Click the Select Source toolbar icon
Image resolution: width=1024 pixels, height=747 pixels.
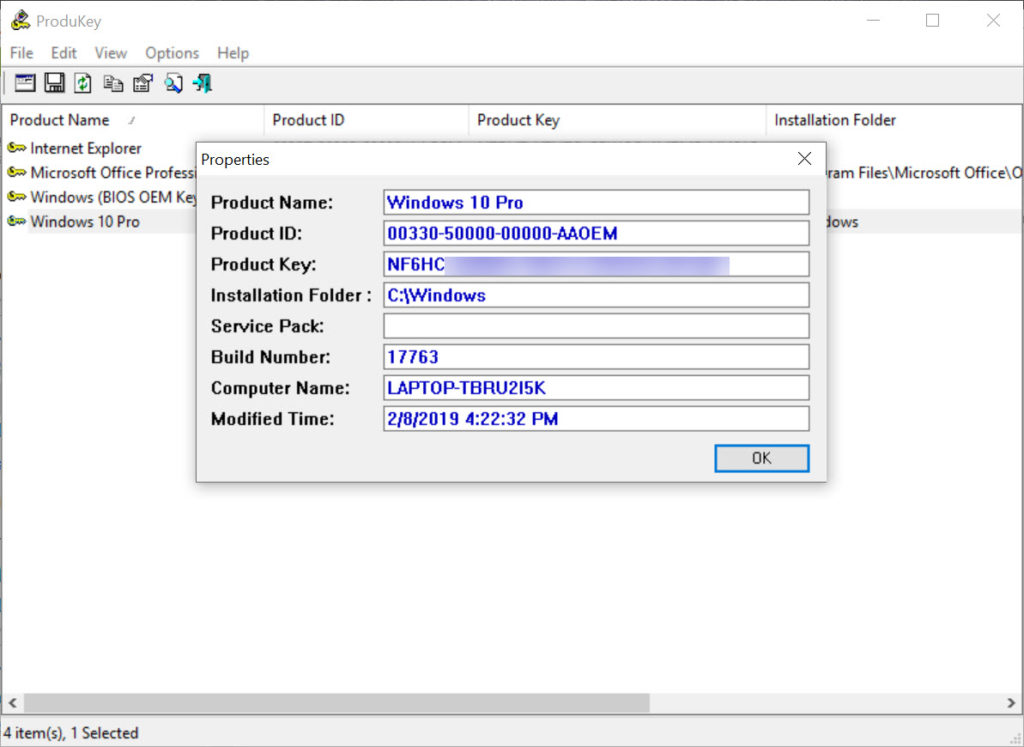[x=25, y=83]
